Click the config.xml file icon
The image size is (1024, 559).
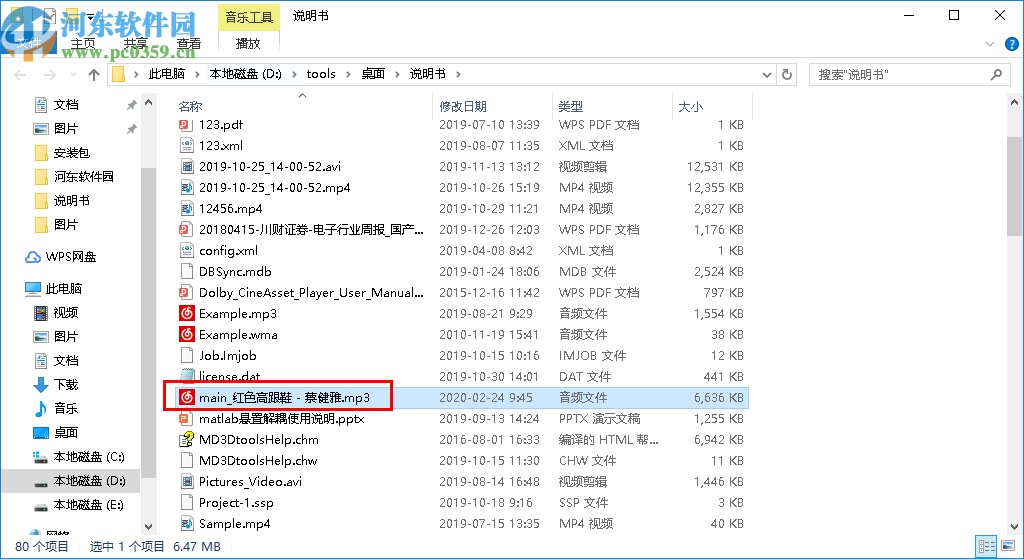[x=187, y=251]
